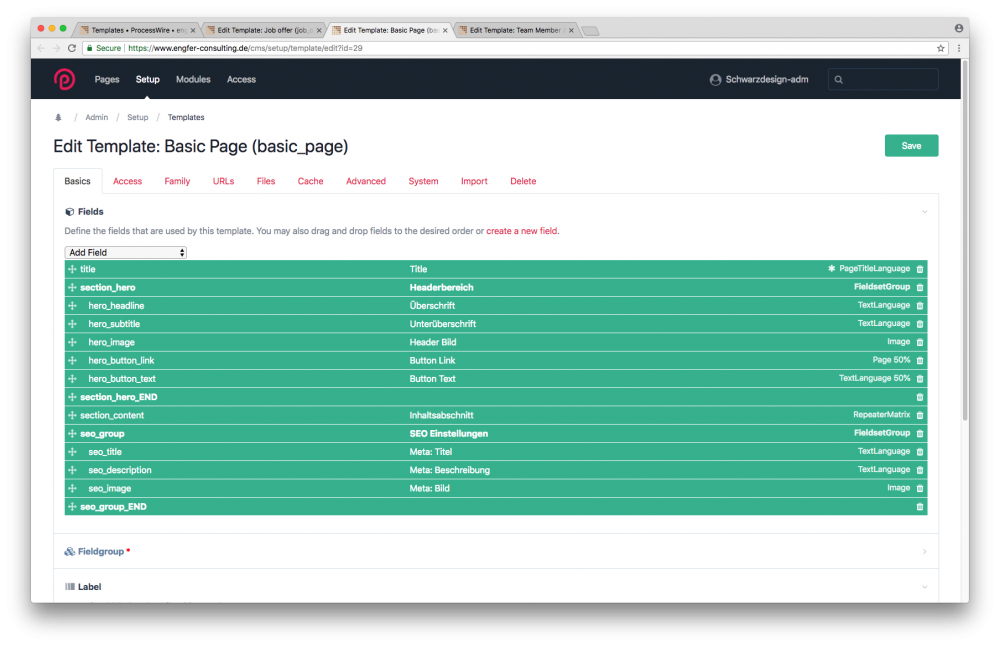Screen dimensions: 1000x647
Task: Click the trash icon for hero_image field
Action: (920, 343)
